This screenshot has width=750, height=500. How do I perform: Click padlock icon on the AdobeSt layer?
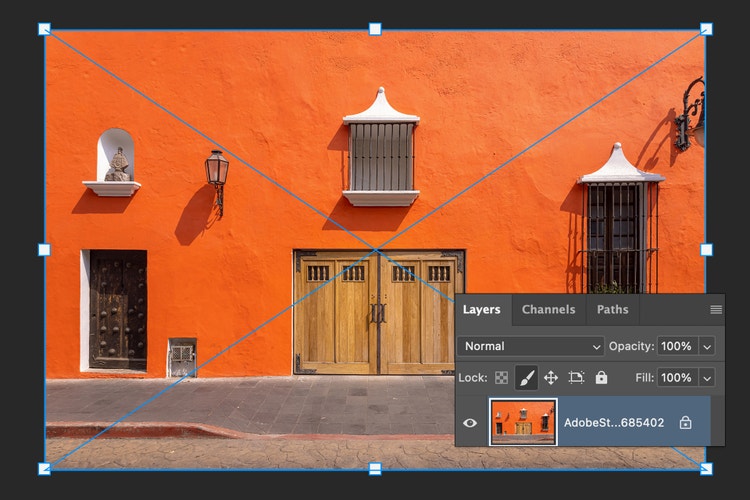pos(685,423)
